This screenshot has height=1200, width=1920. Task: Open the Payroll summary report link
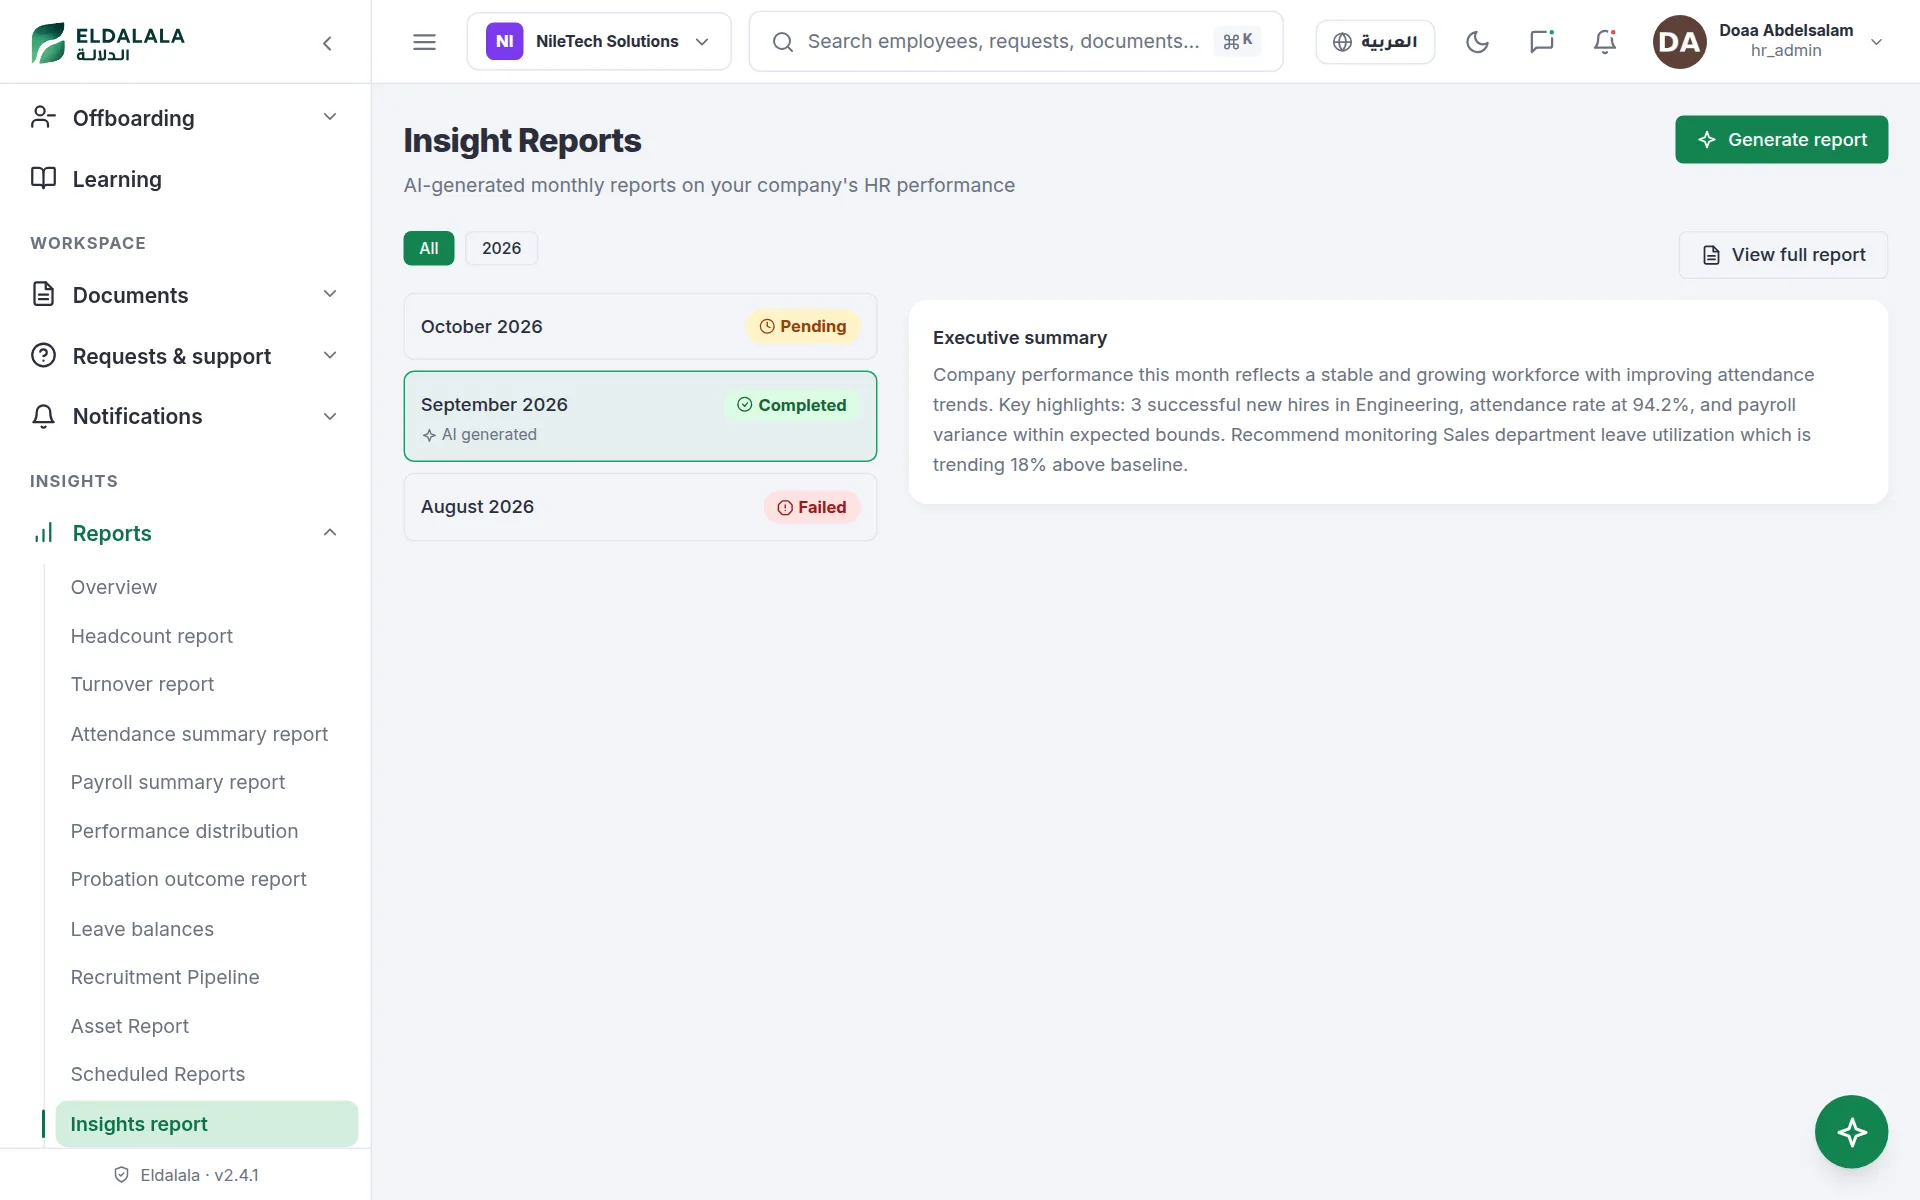(x=178, y=782)
